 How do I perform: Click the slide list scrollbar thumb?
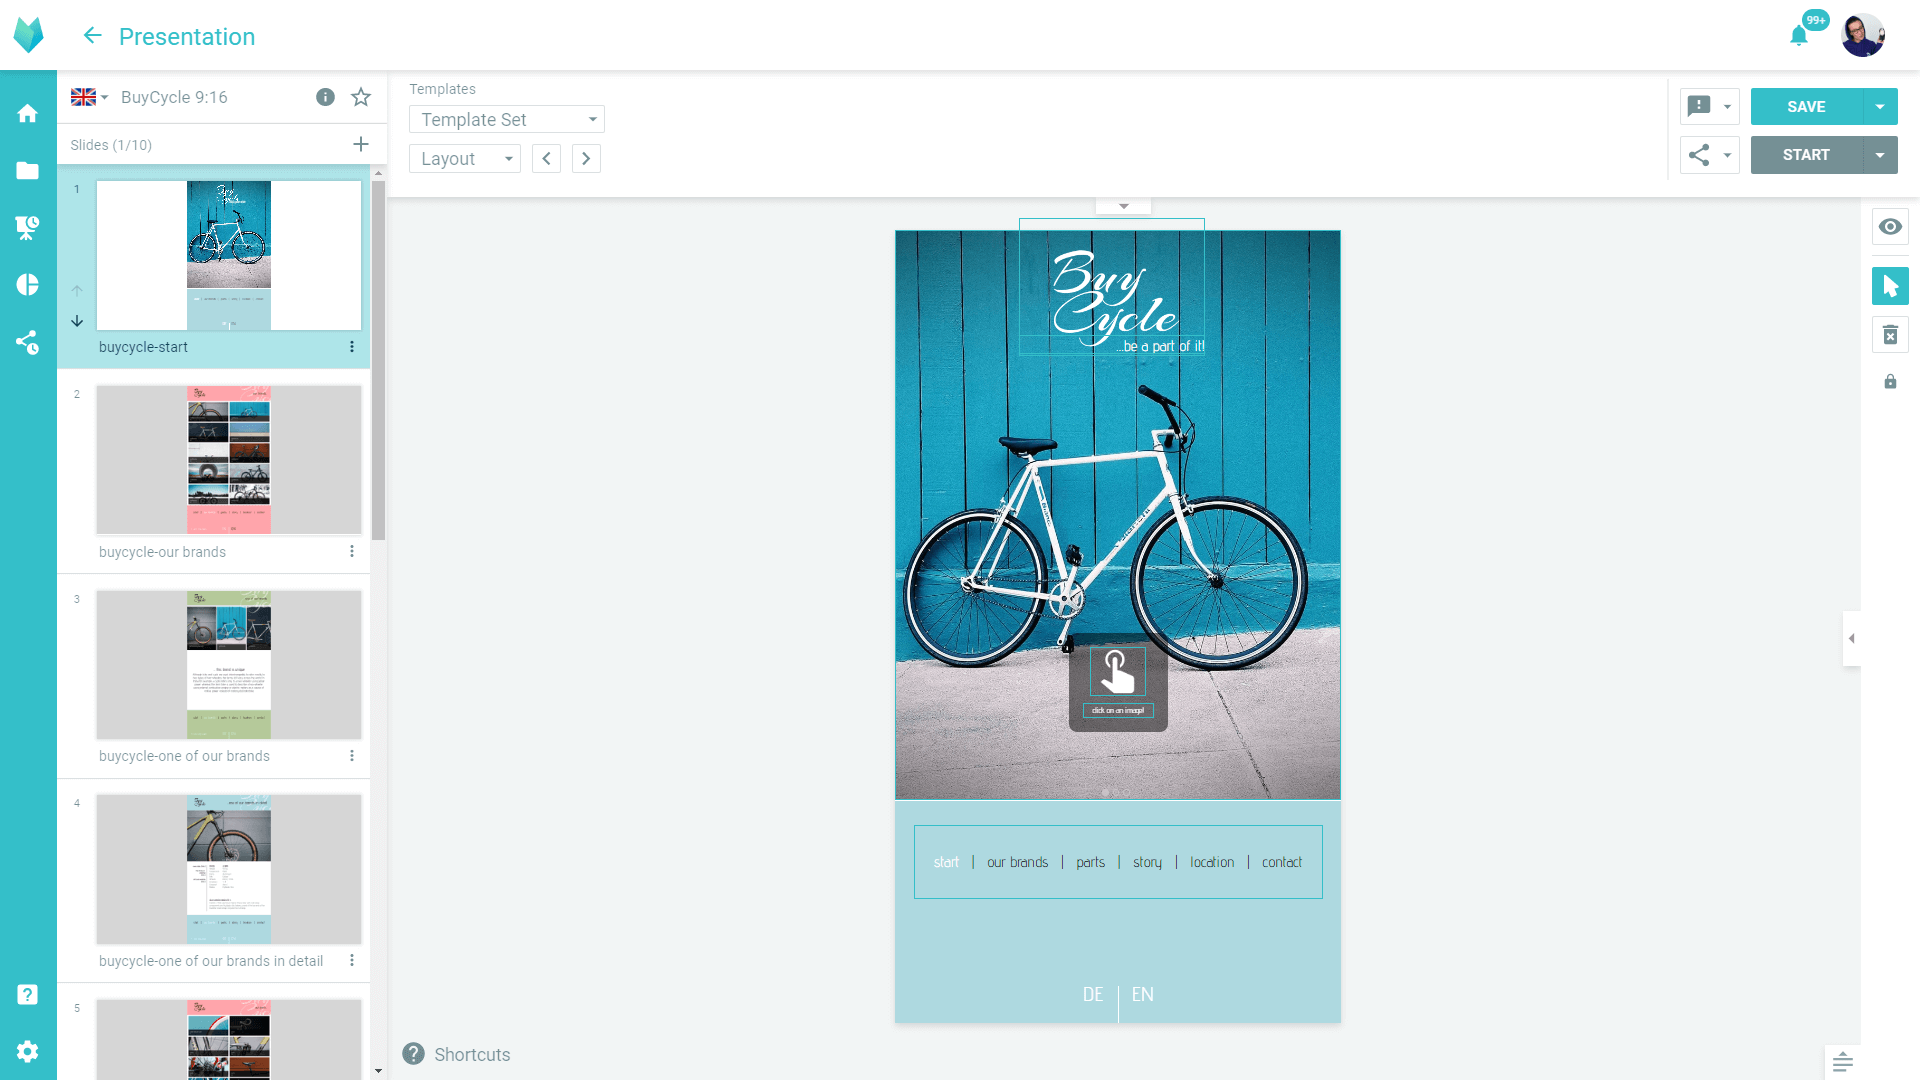pyautogui.click(x=378, y=360)
